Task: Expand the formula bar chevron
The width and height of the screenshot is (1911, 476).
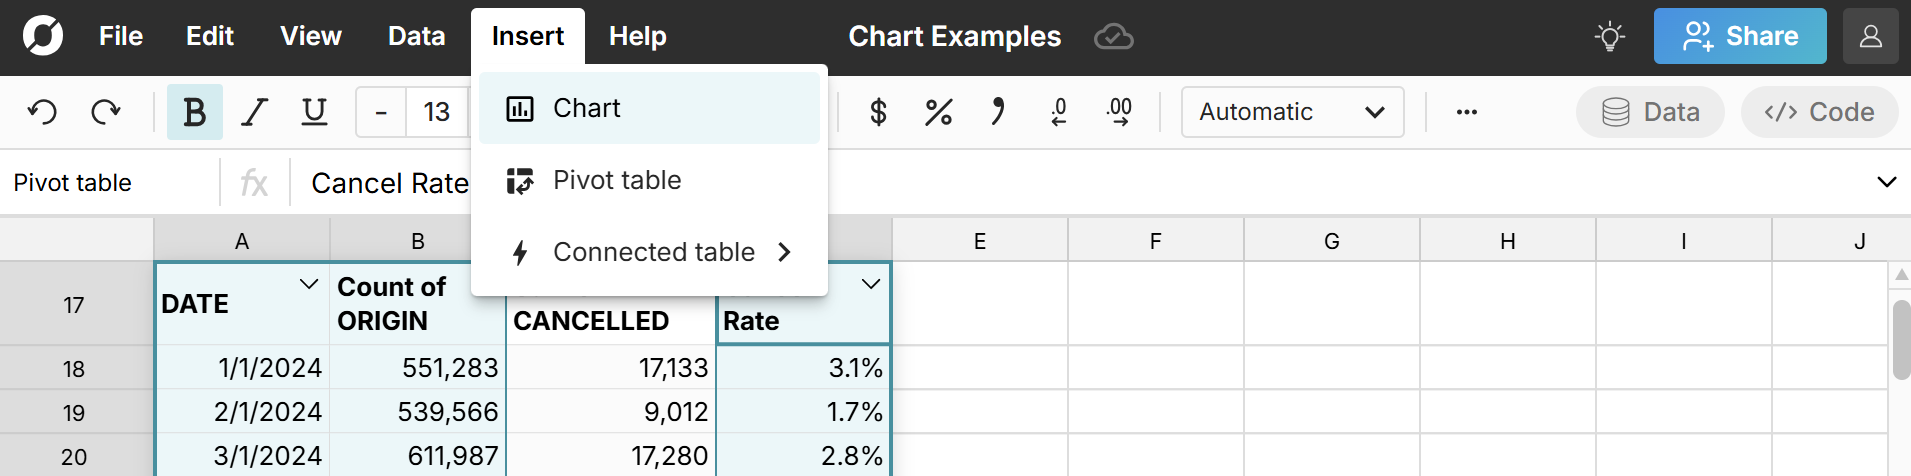Action: click(1886, 182)
